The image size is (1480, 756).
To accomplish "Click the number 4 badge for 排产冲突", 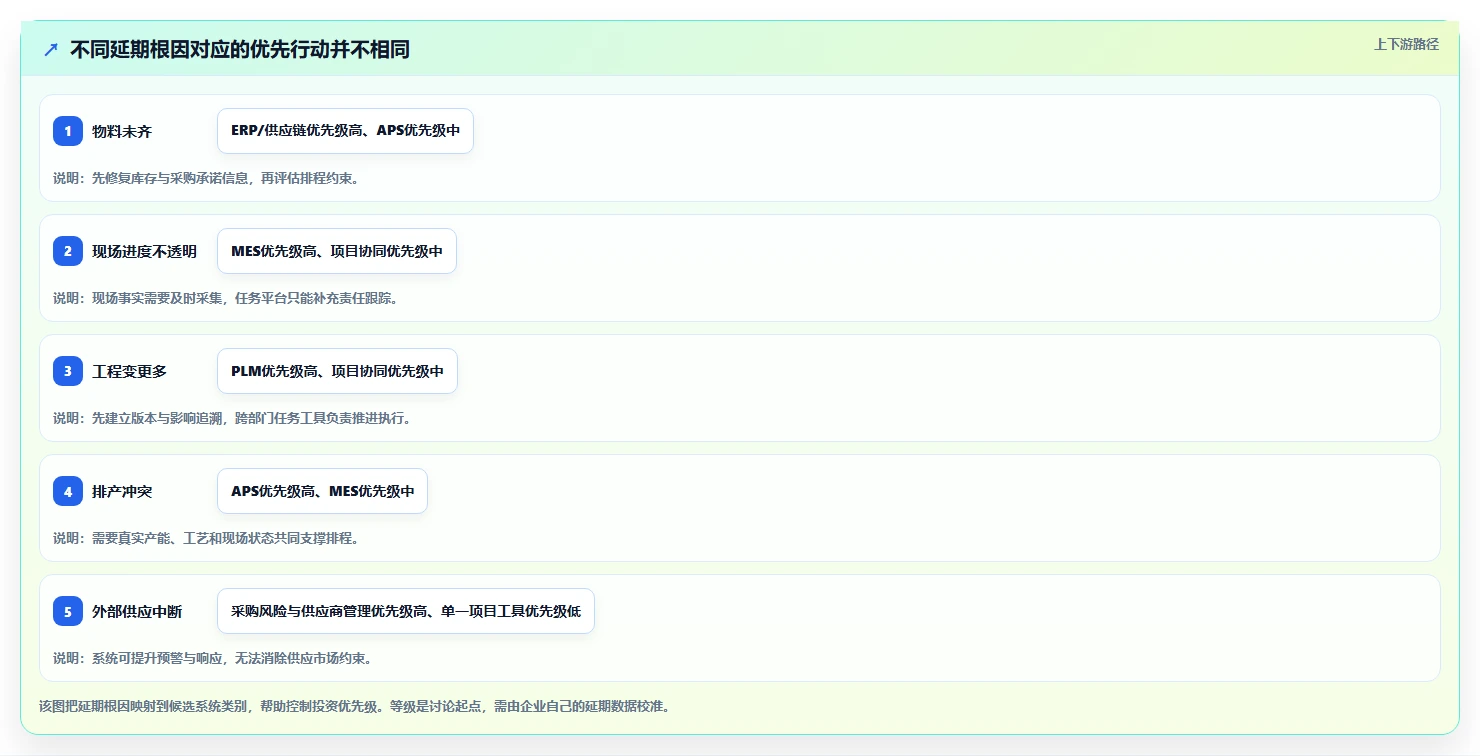I will 68,491.
